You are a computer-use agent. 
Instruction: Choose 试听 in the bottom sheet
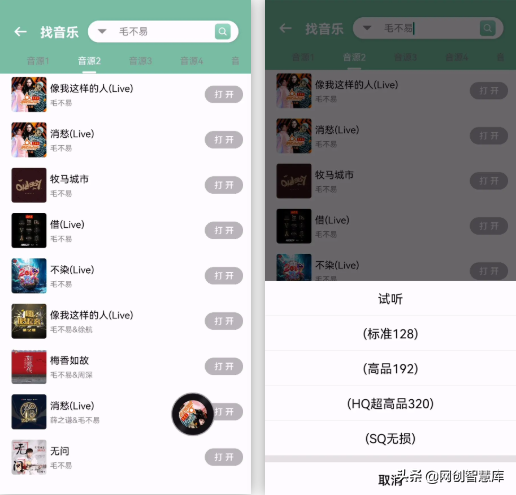coord(390,299)
